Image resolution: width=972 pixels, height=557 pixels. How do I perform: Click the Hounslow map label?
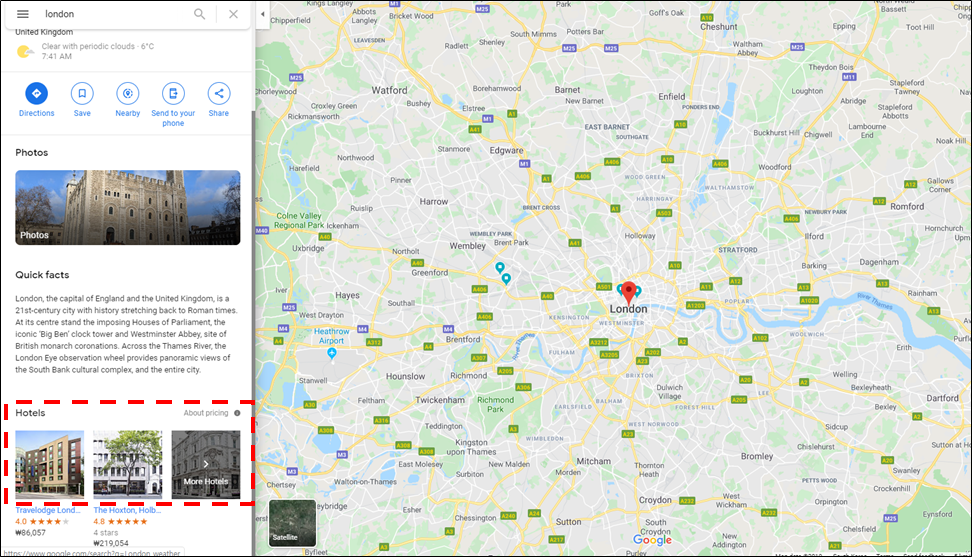pos(405,377)
